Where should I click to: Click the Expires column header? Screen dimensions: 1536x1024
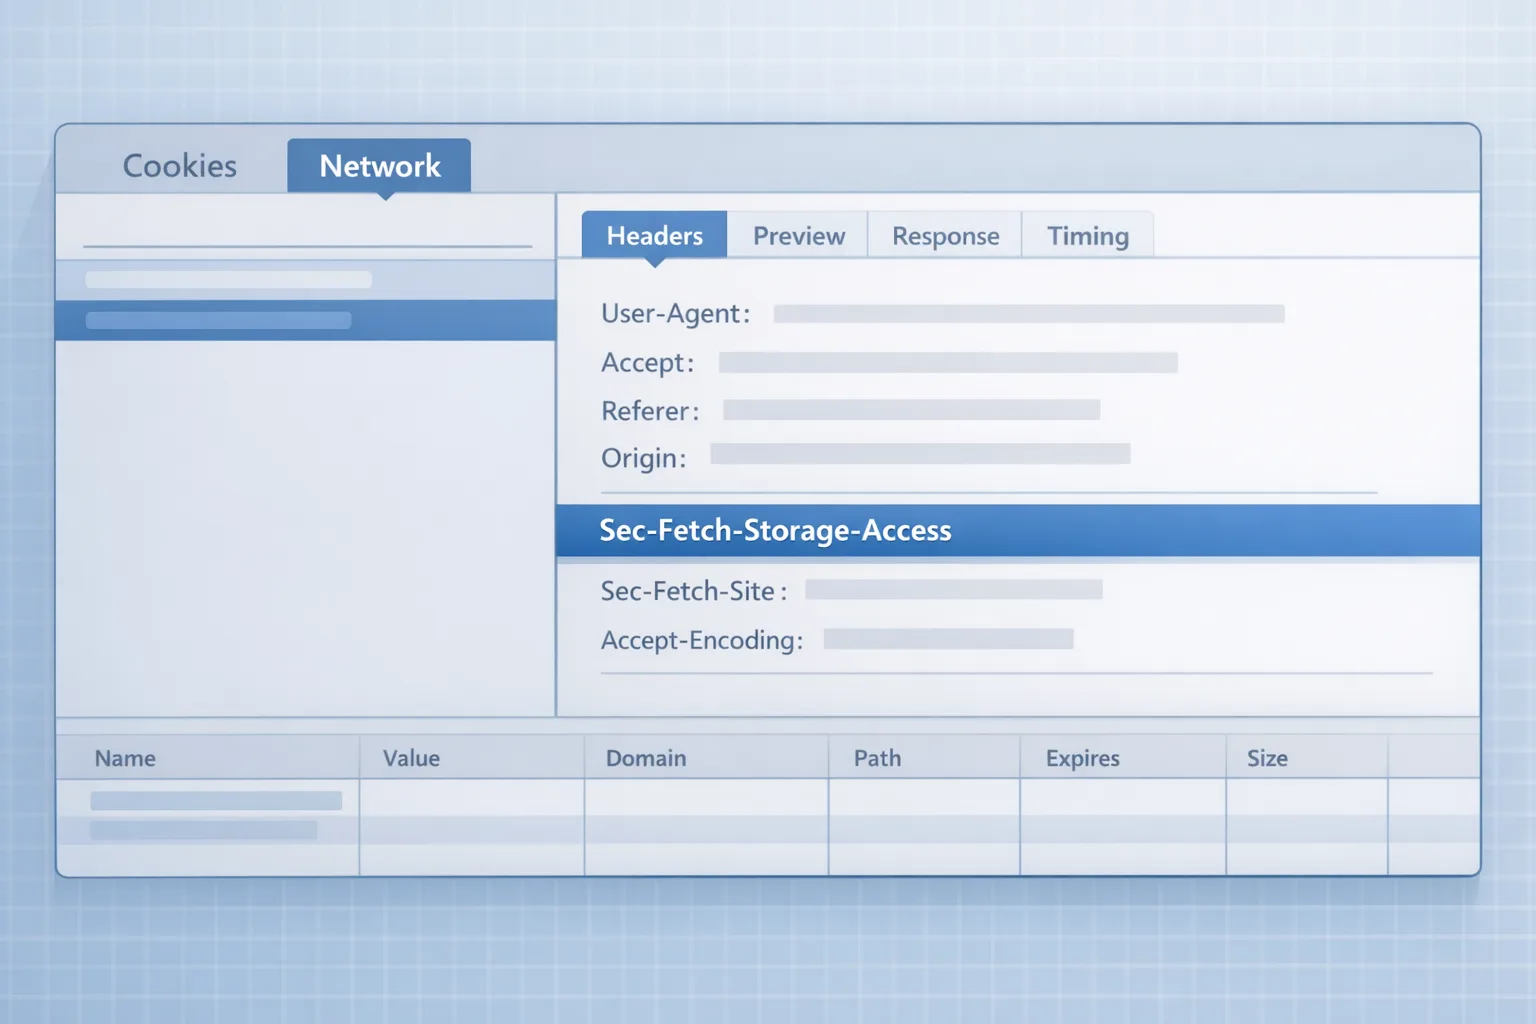[1082, 758]
